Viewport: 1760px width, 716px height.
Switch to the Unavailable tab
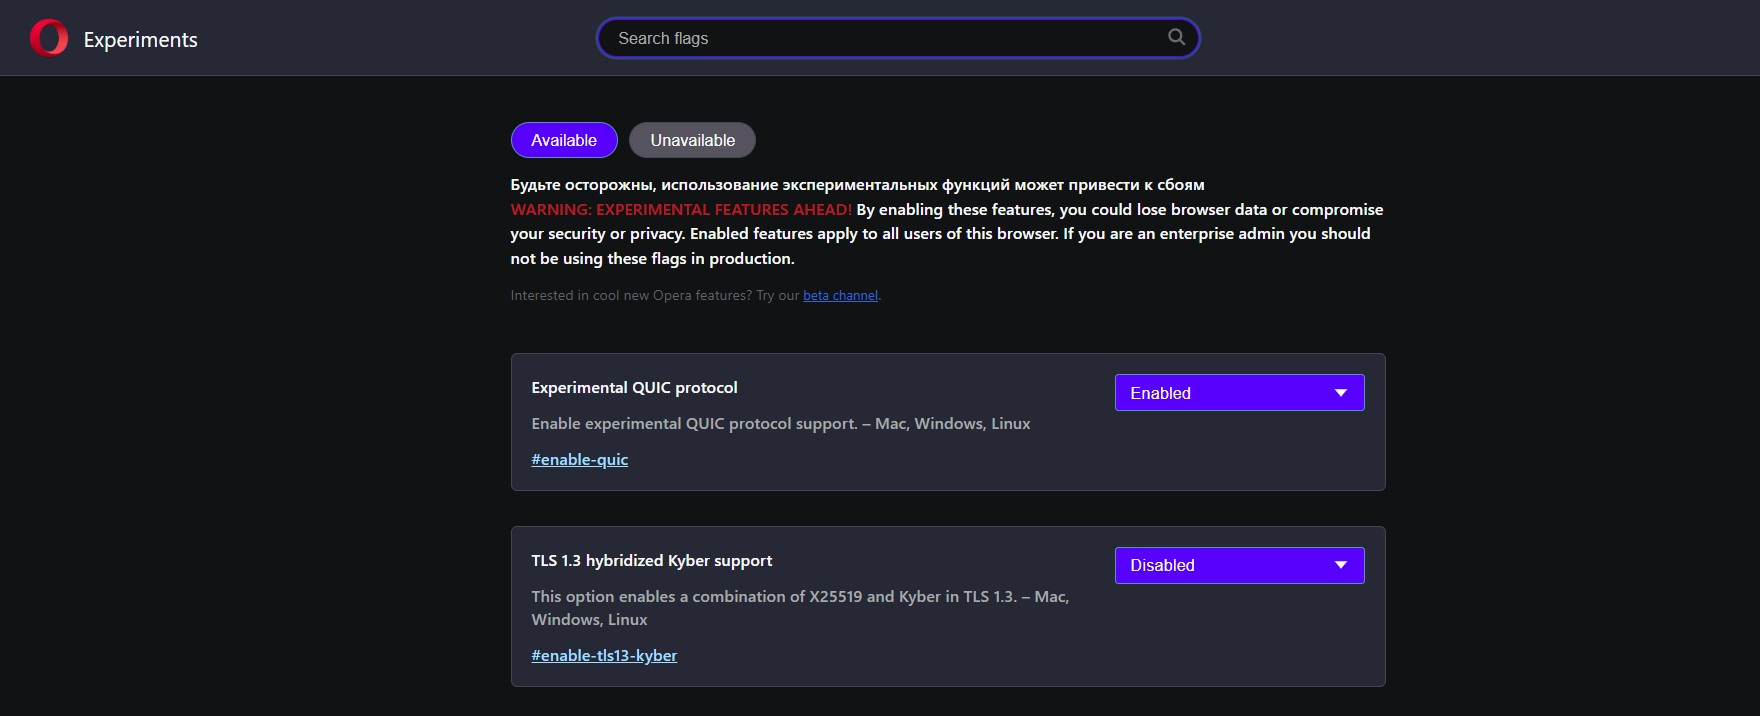(692, 140)
